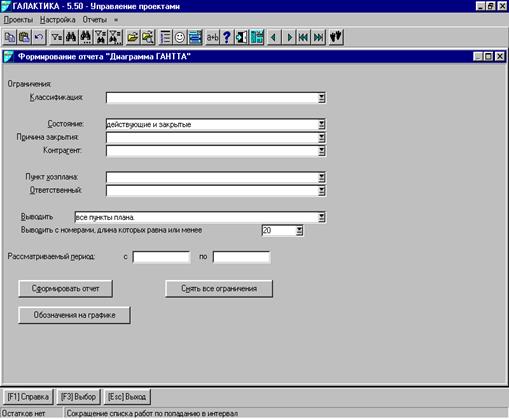Image resolution: width=509 pixels, height=419 pixels.
Task: Open the Проекты menu
Action: tap(18, 20)
